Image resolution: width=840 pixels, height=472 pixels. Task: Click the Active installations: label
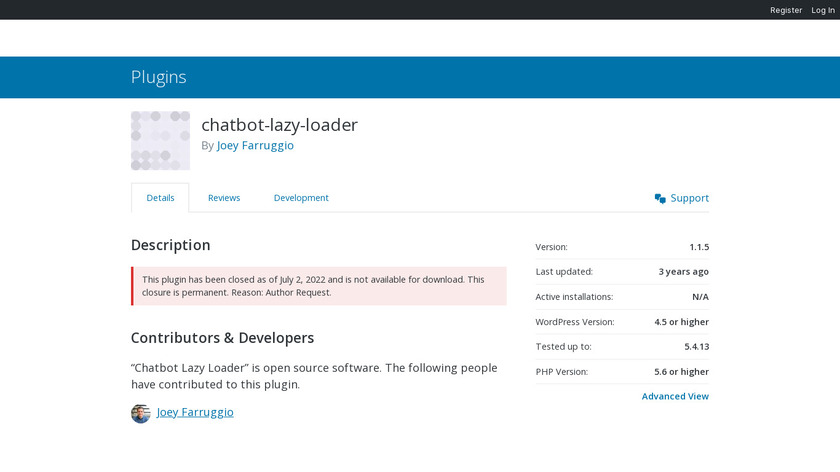574,297
